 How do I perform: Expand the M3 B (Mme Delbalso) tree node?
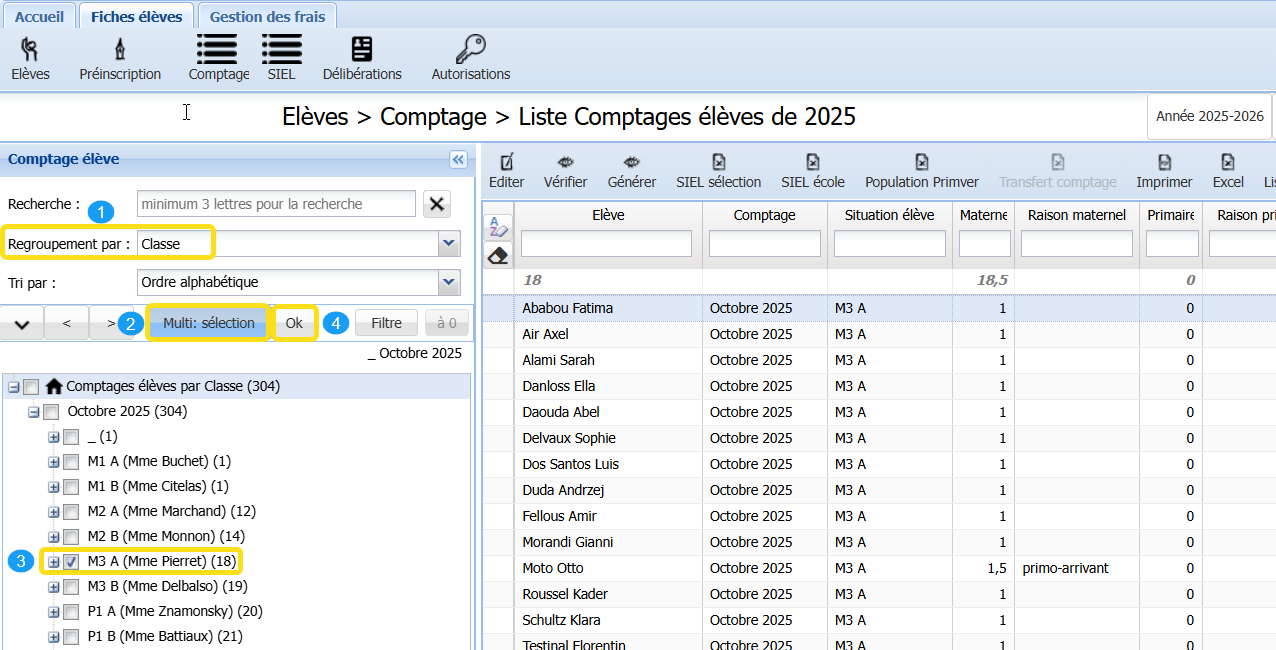pos(54,587)
